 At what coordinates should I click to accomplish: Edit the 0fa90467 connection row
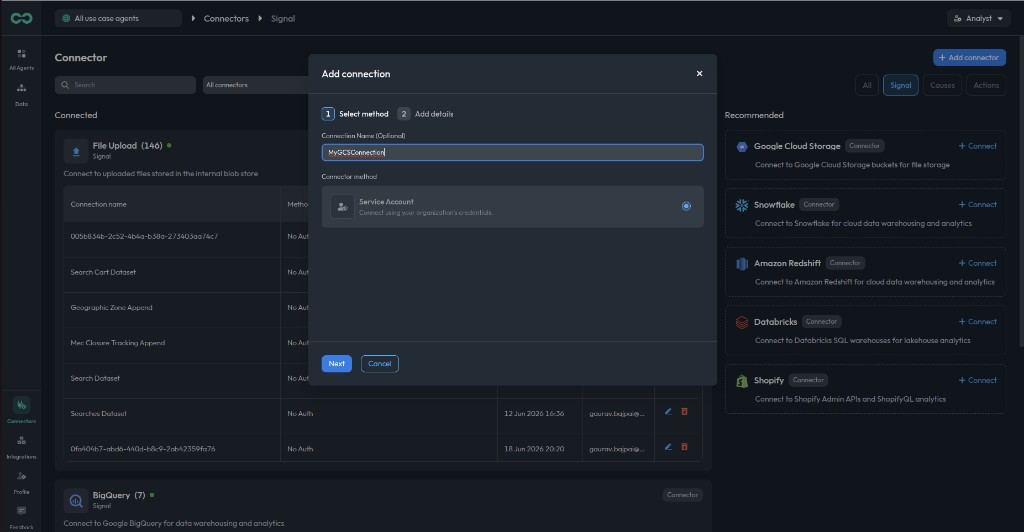click(668, 447)
